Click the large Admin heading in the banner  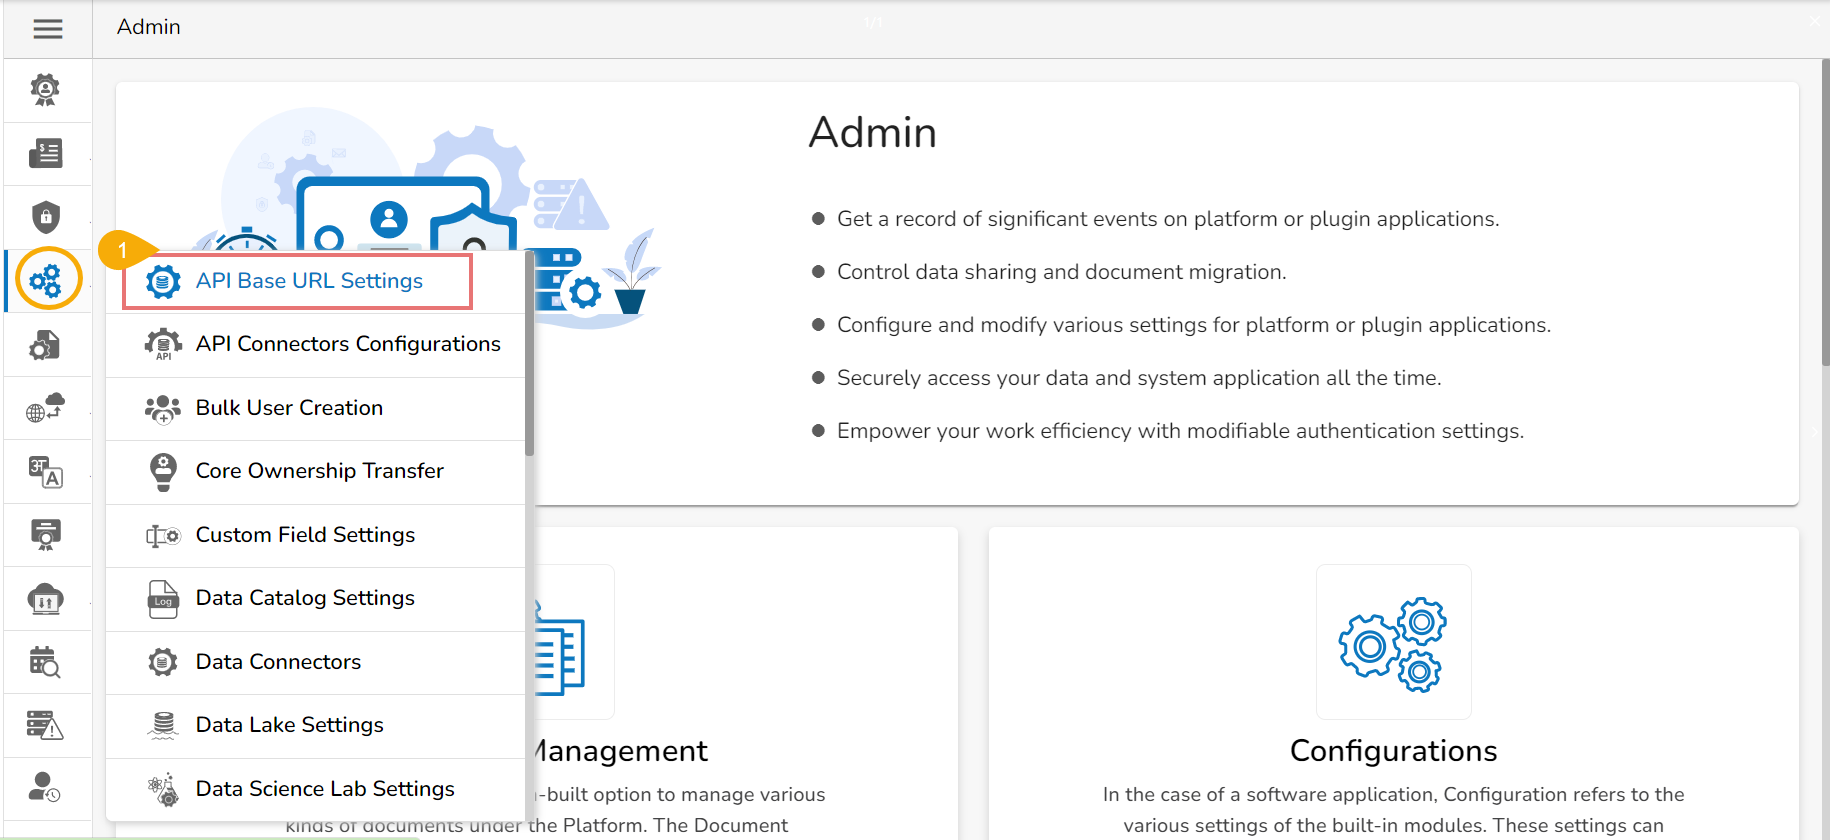pyautogui.click(x=872, y=133)
